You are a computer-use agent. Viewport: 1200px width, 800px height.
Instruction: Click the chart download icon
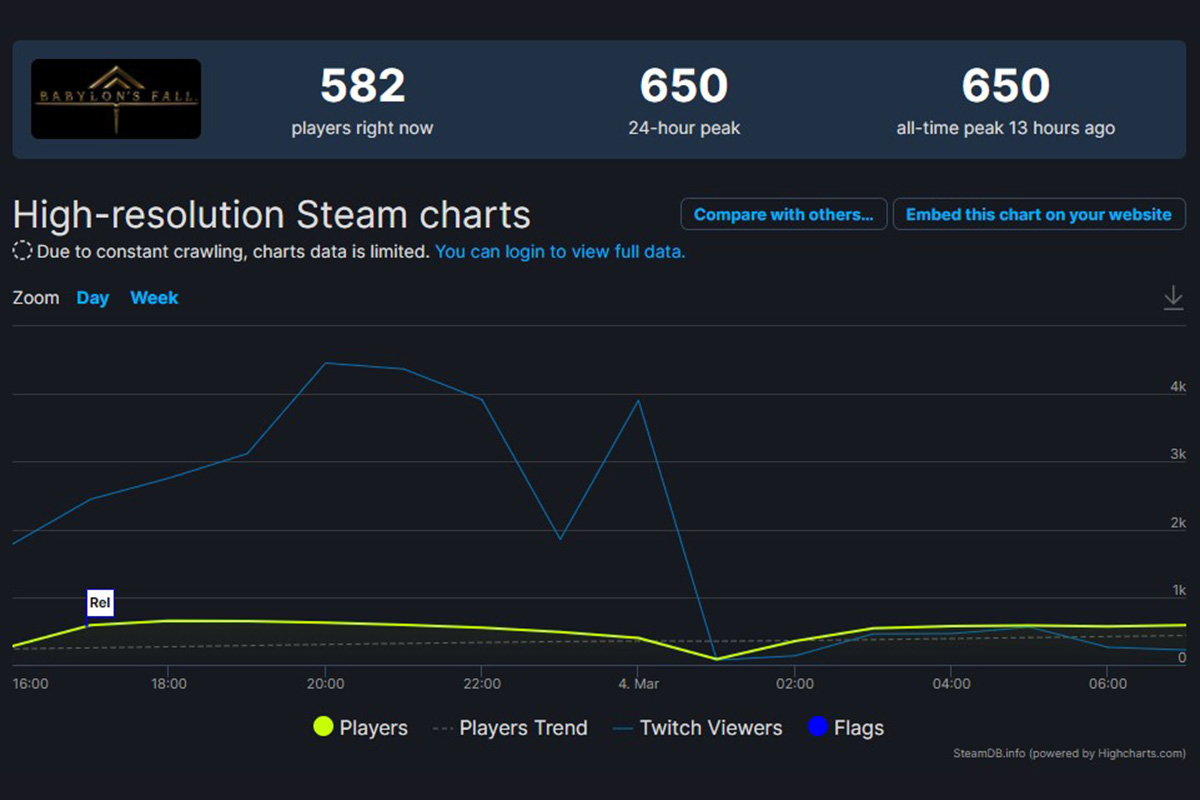click(x=1173, y=298)
